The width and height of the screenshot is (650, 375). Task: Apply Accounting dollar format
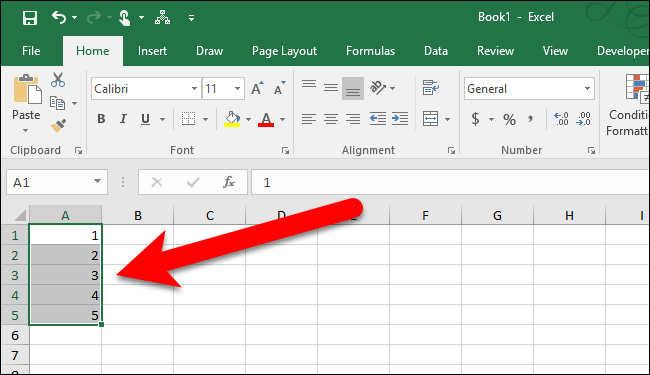[475, 119]
